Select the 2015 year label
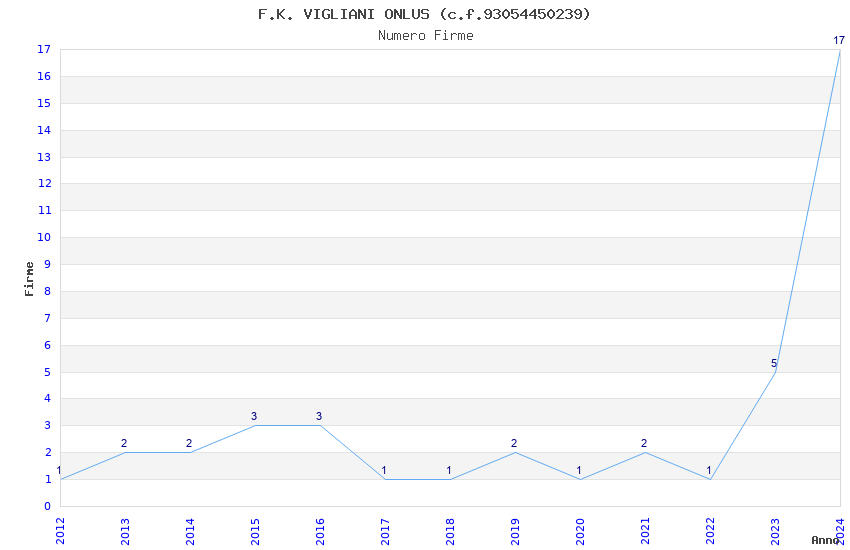 point(255,531)
